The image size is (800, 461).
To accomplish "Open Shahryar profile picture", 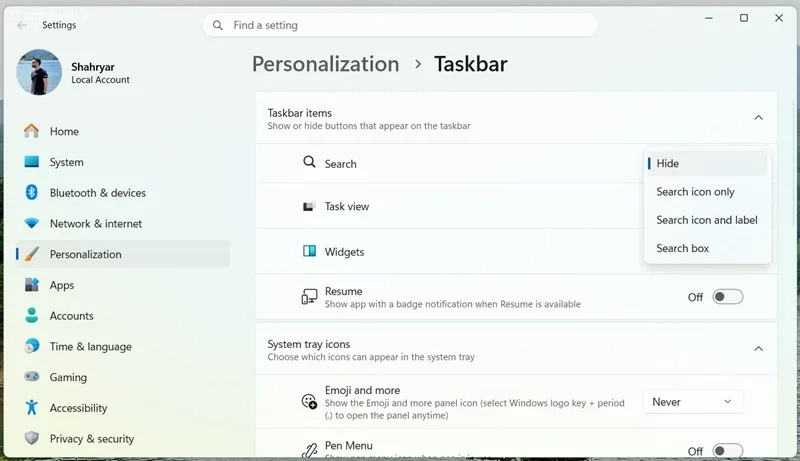I will coord(39,72).
